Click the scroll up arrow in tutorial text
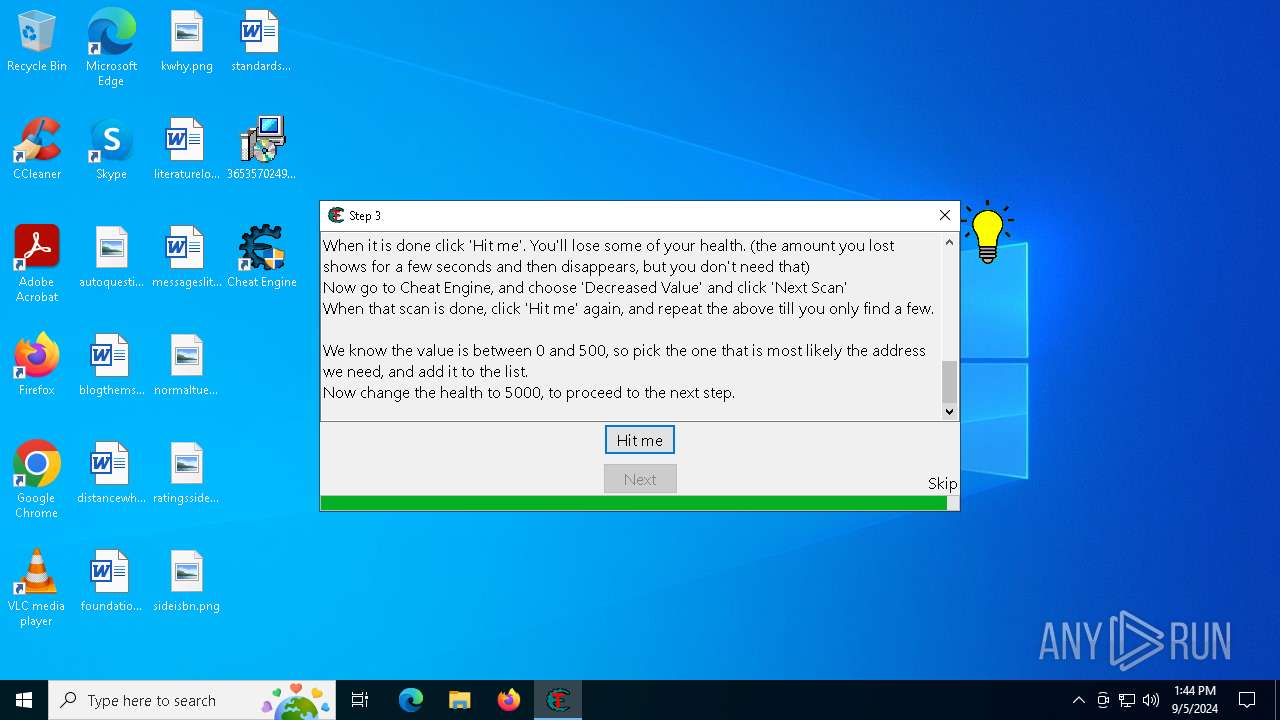 950,242
